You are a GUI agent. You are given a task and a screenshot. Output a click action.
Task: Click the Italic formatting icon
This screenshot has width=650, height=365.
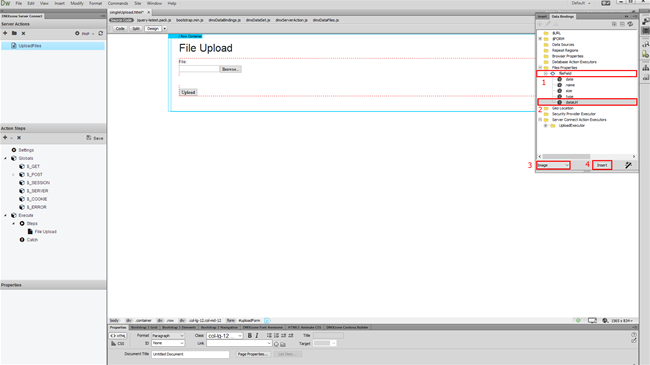pos(257,336)
